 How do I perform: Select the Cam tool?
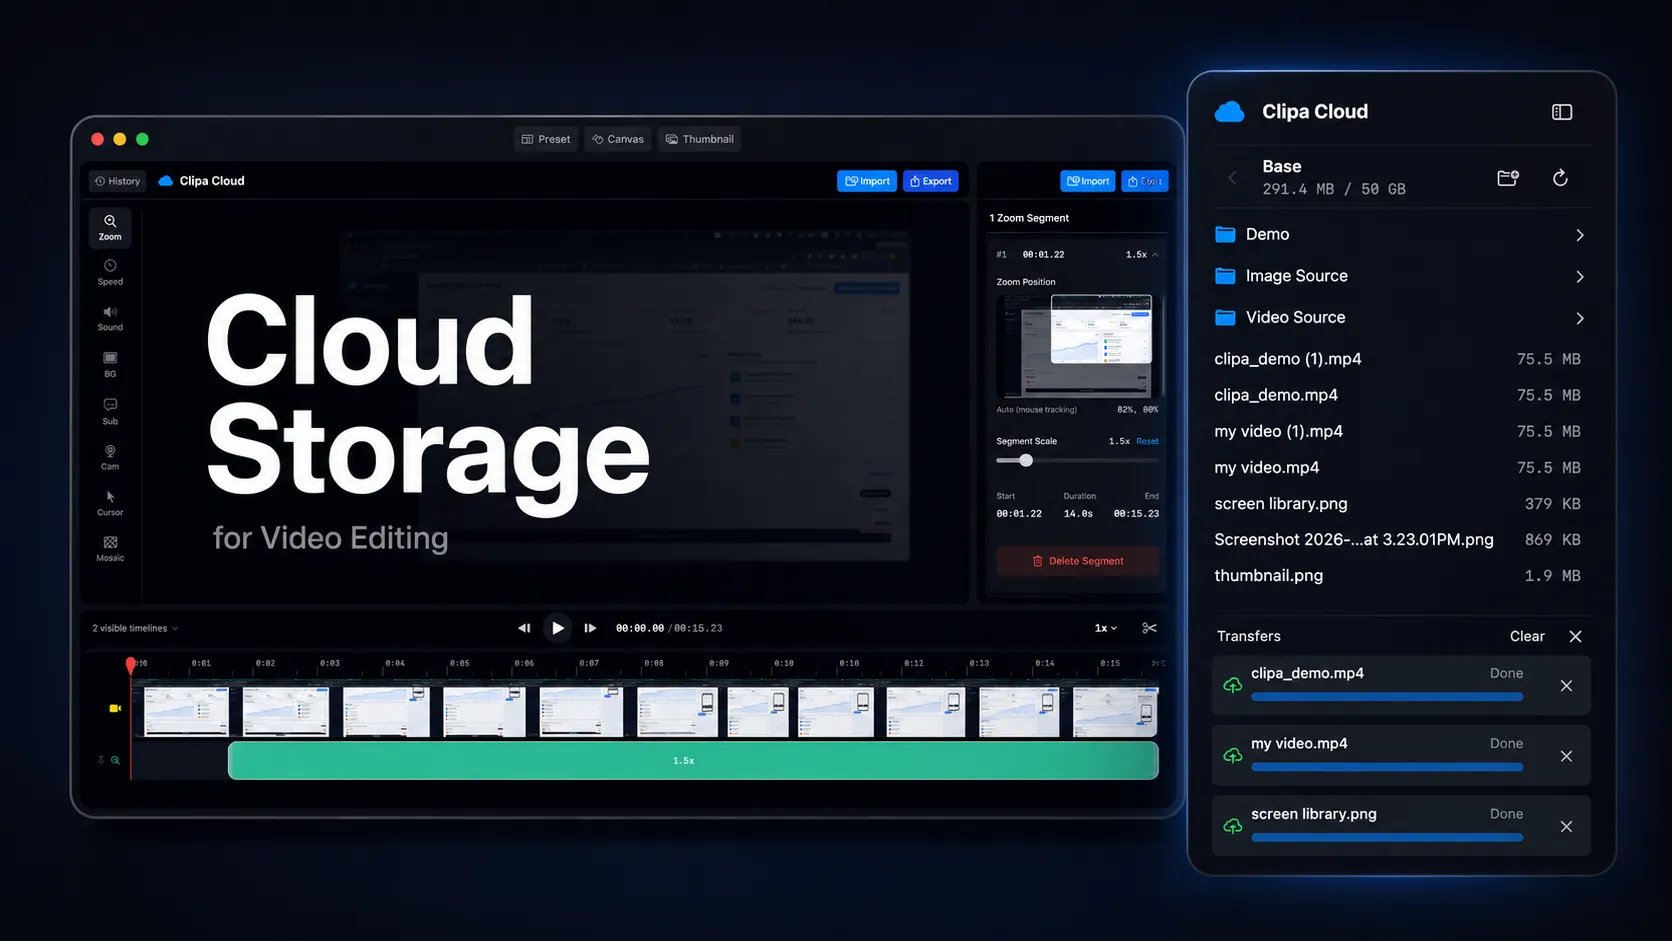pos(110,457)
